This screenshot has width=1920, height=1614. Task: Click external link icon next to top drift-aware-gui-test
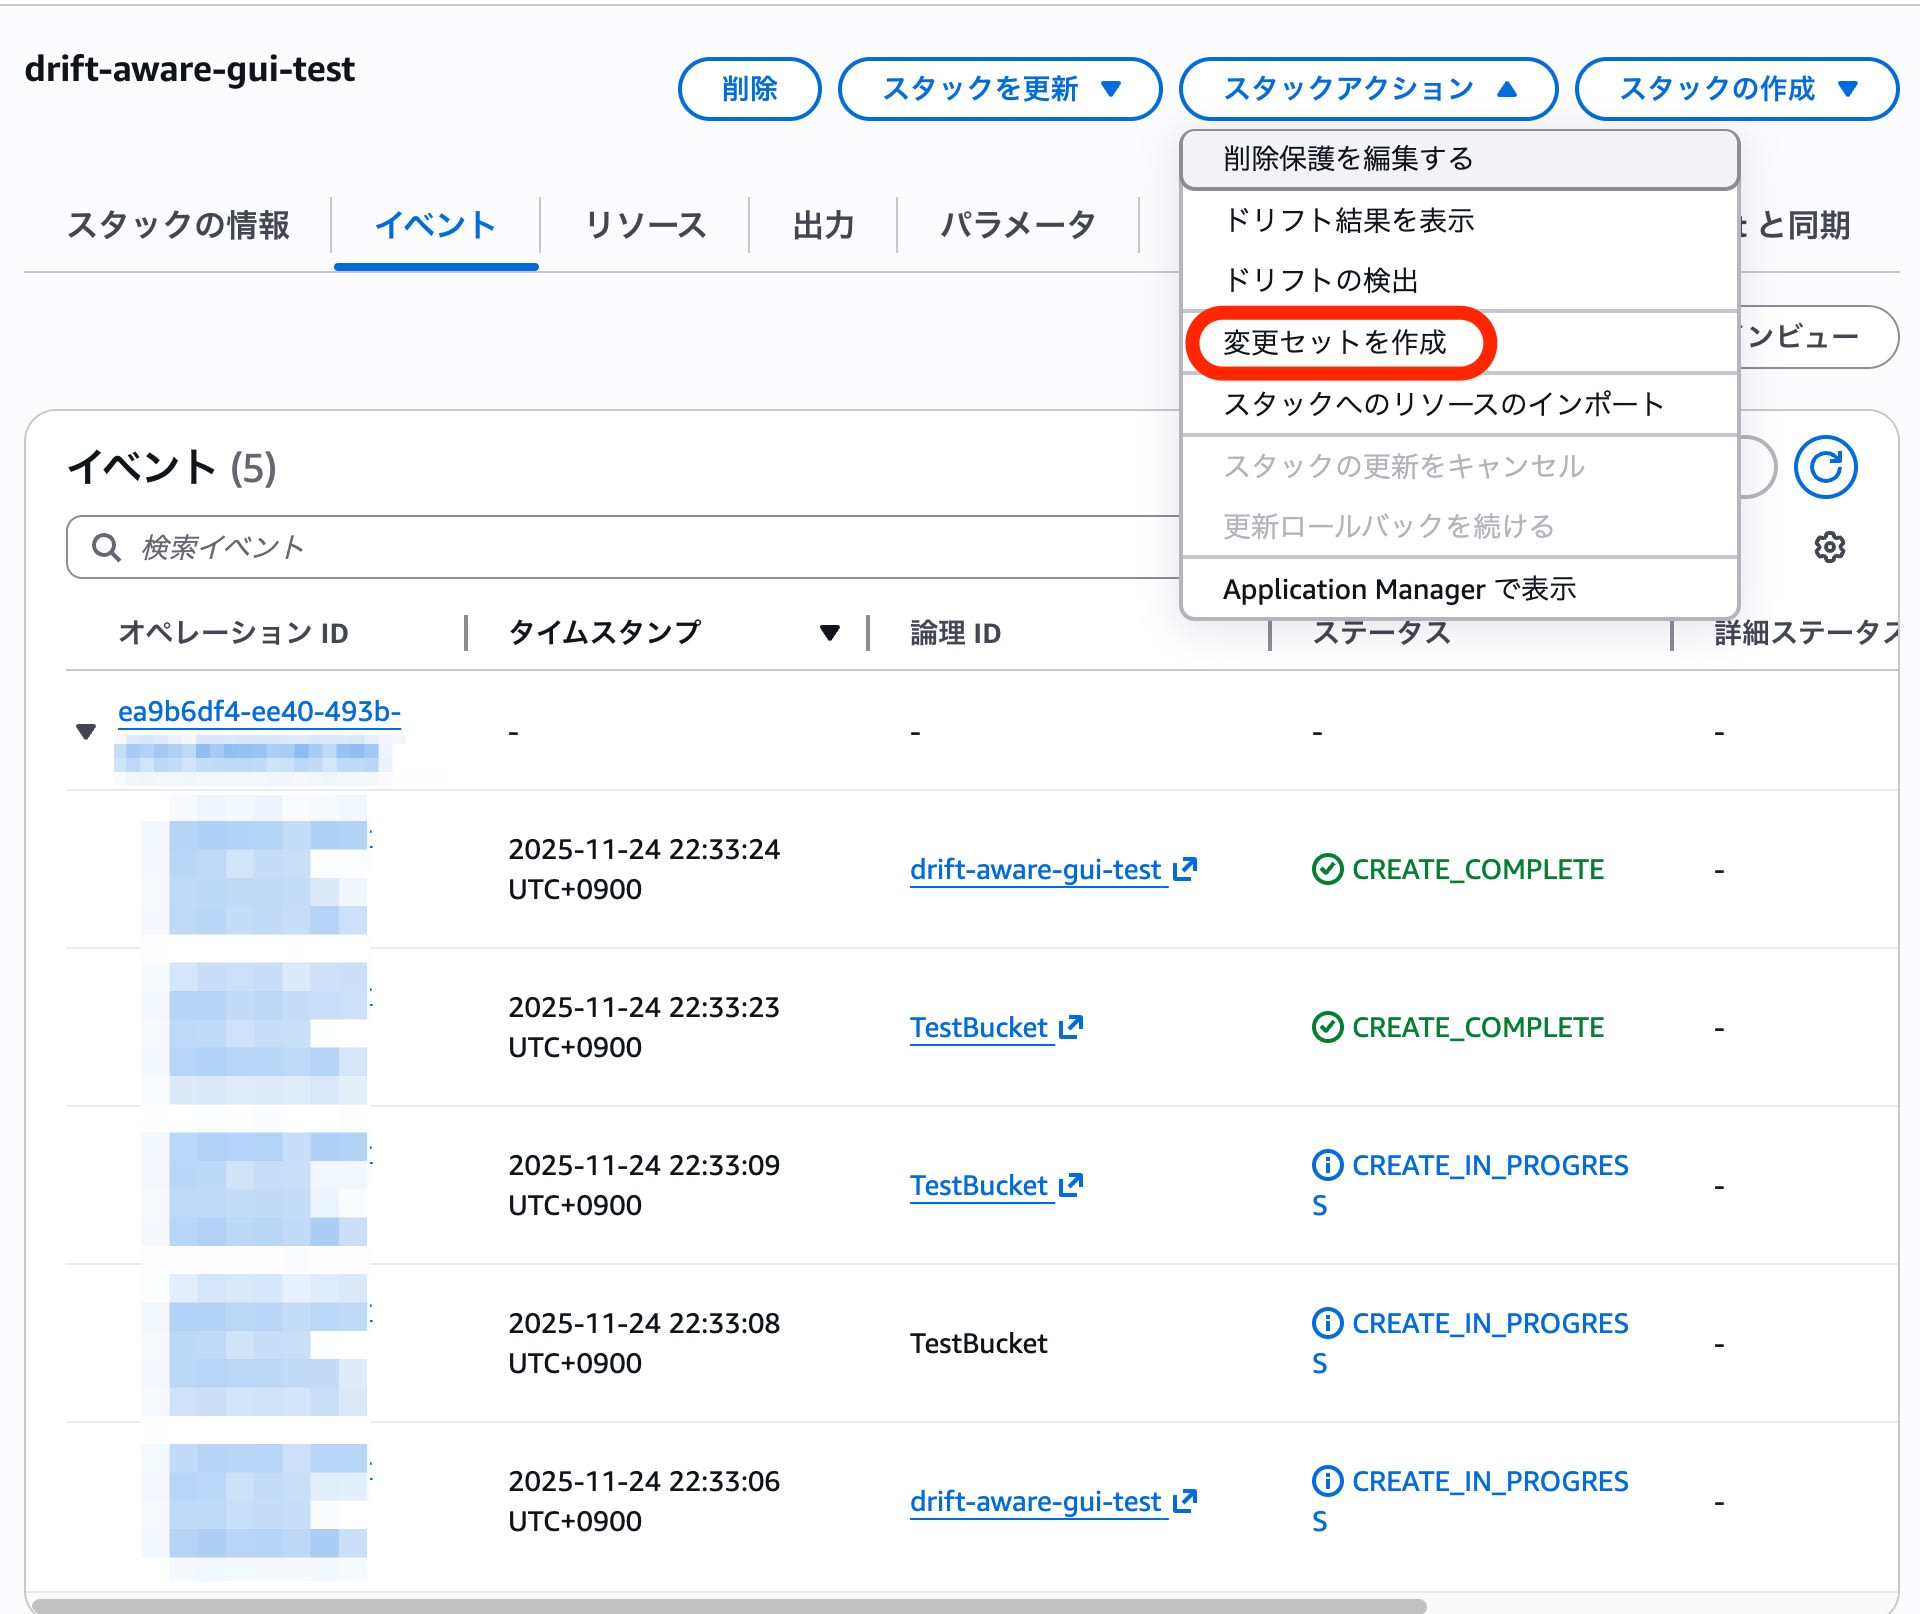[1185, 869]
